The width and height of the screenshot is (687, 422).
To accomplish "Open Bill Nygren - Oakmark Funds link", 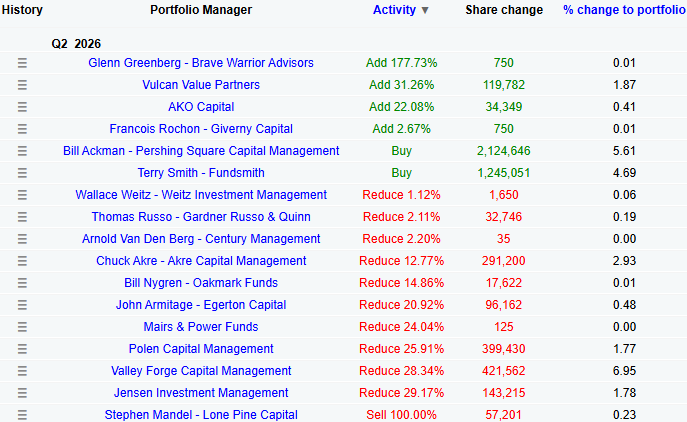I will point(201,283).
